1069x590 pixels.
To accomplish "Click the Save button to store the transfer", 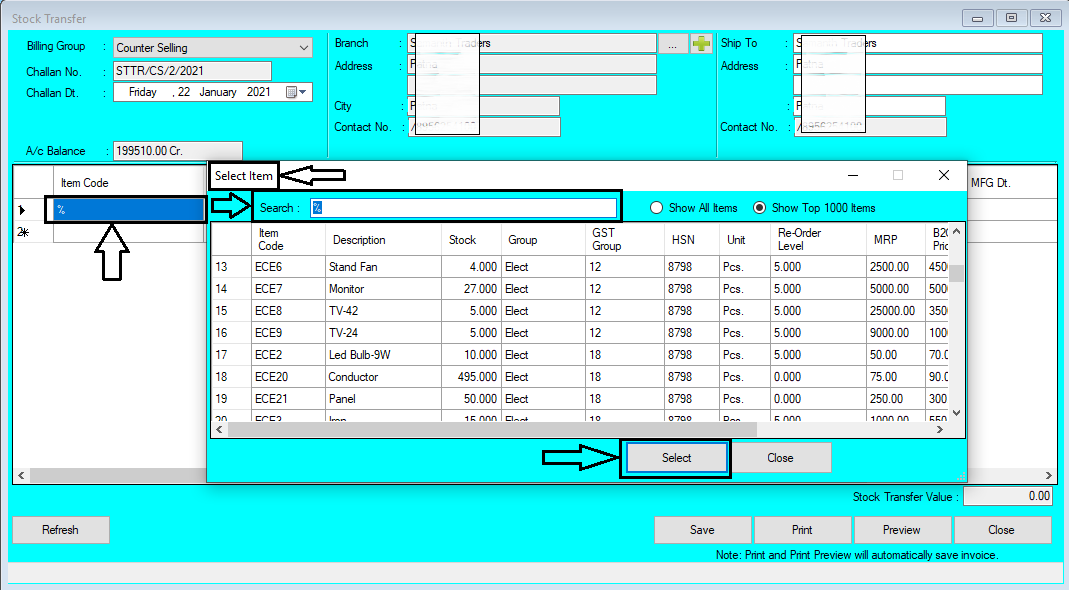I will coord(702,529).
